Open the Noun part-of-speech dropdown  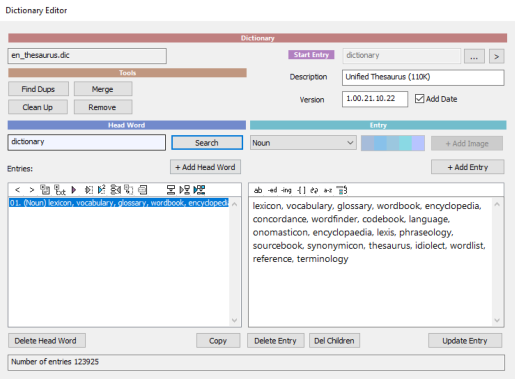coord(303,143)
